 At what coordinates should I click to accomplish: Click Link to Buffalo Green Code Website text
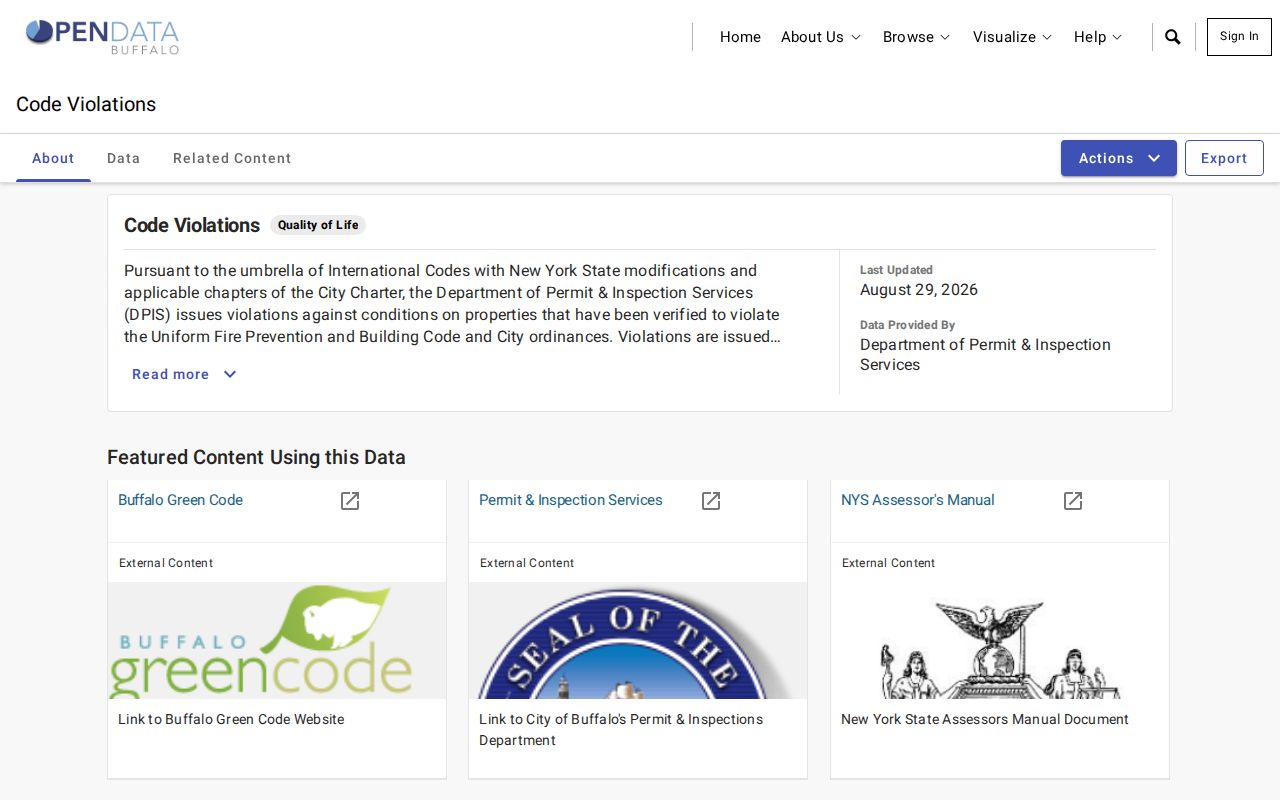(x=231, y=719)
